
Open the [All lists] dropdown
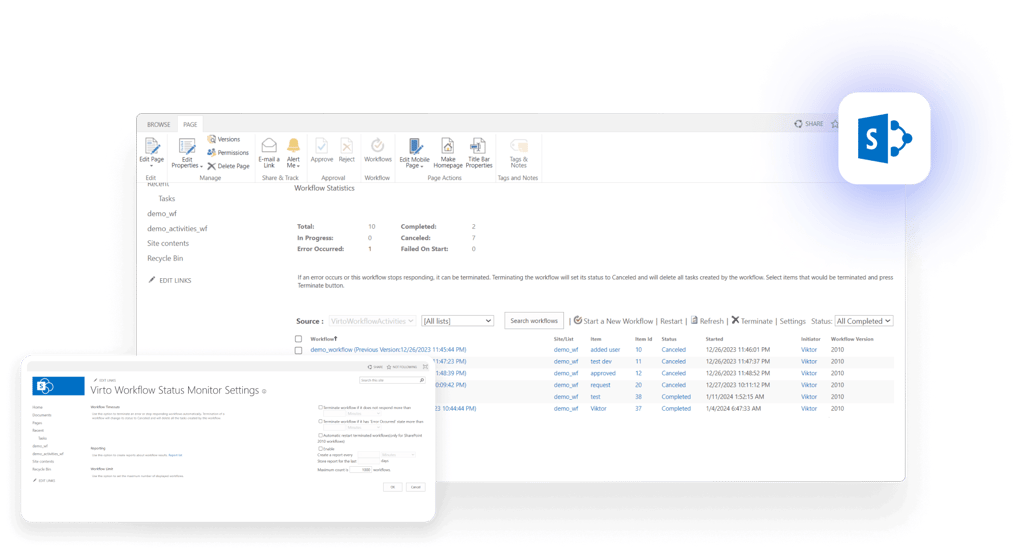pyautogui.click(x=457, y=321)
